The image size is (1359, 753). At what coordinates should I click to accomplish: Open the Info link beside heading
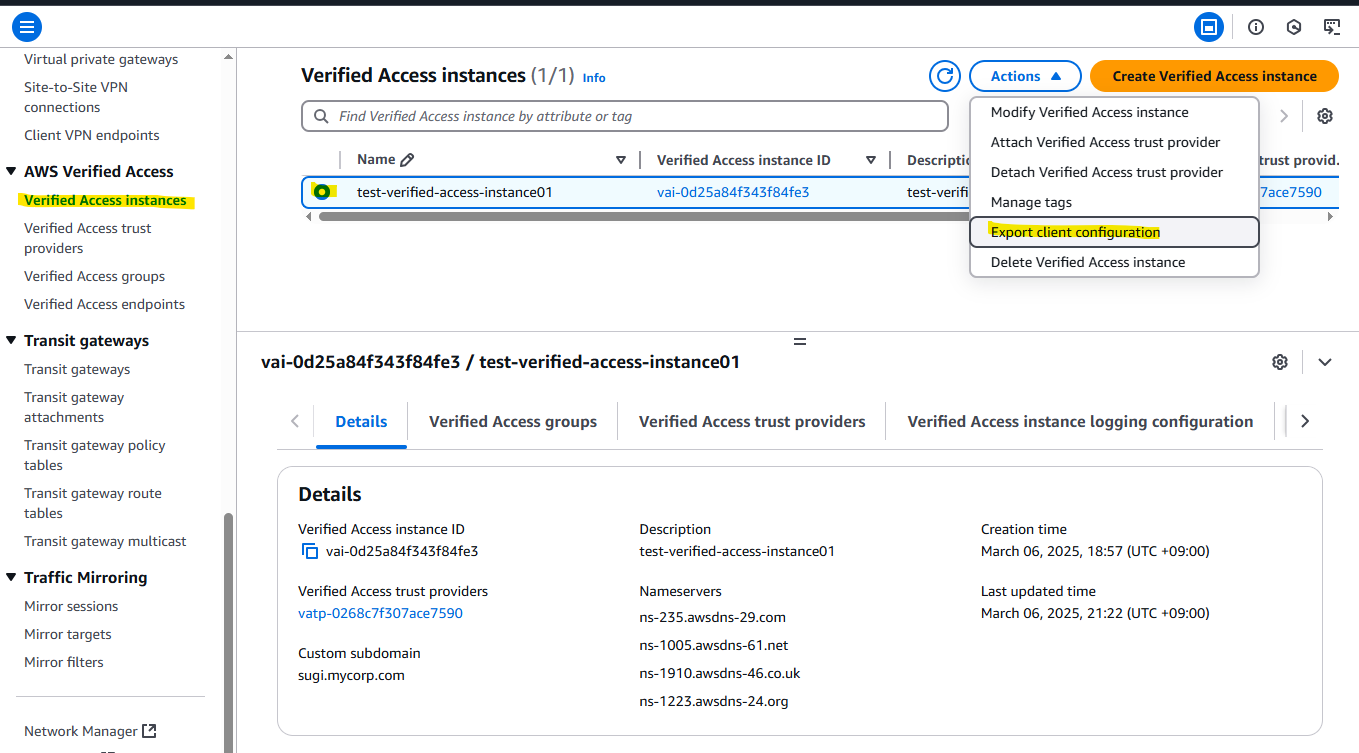coord(594,77)
